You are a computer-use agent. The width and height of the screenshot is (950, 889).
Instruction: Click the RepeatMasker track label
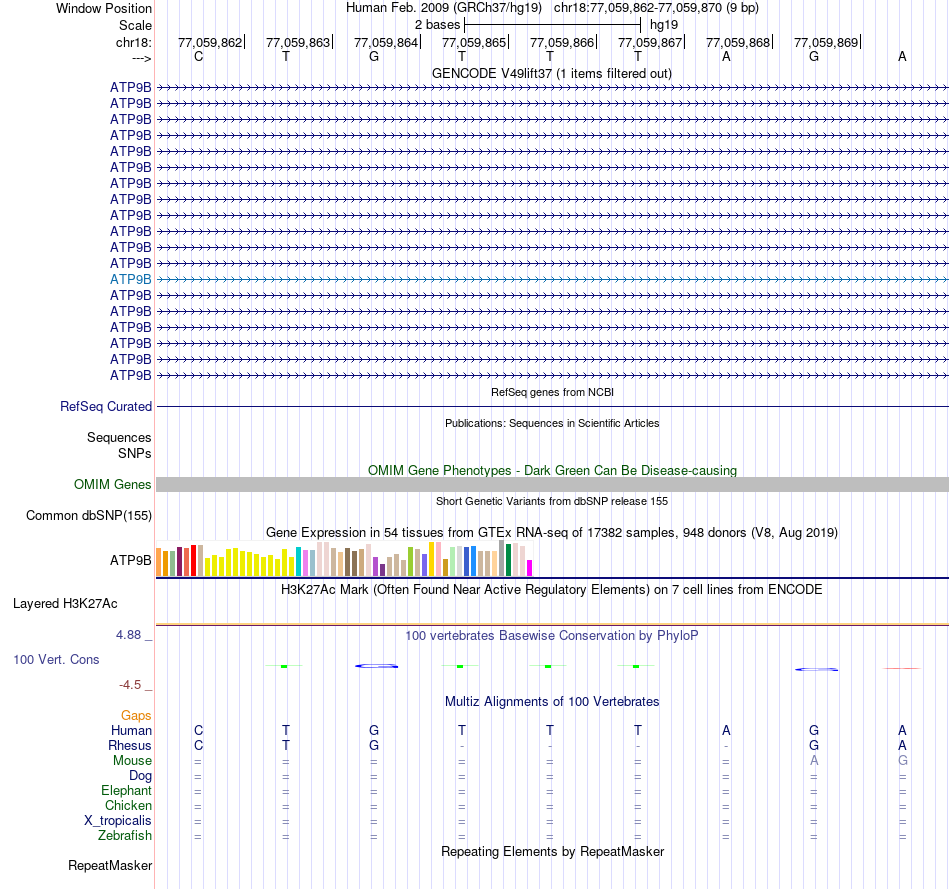(x=110, y=866)
